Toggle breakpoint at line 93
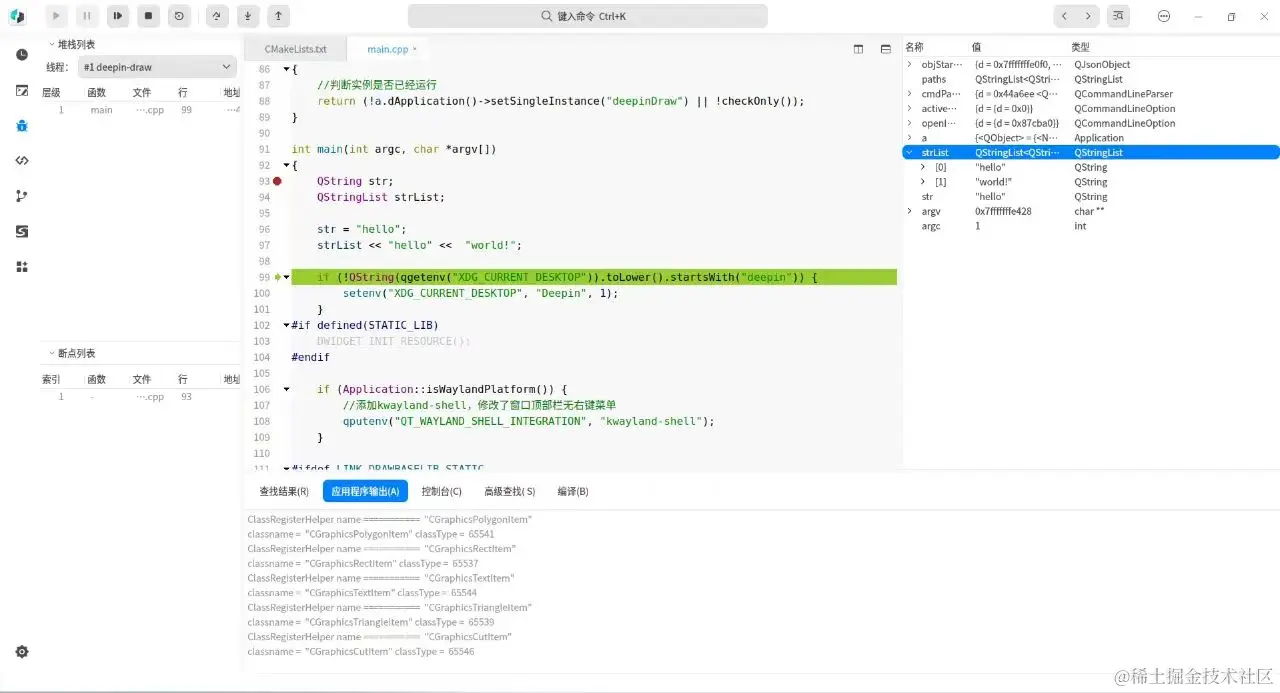Image resolution: width=1280 pixels, height=693 pixels. [x=277, y=181]
